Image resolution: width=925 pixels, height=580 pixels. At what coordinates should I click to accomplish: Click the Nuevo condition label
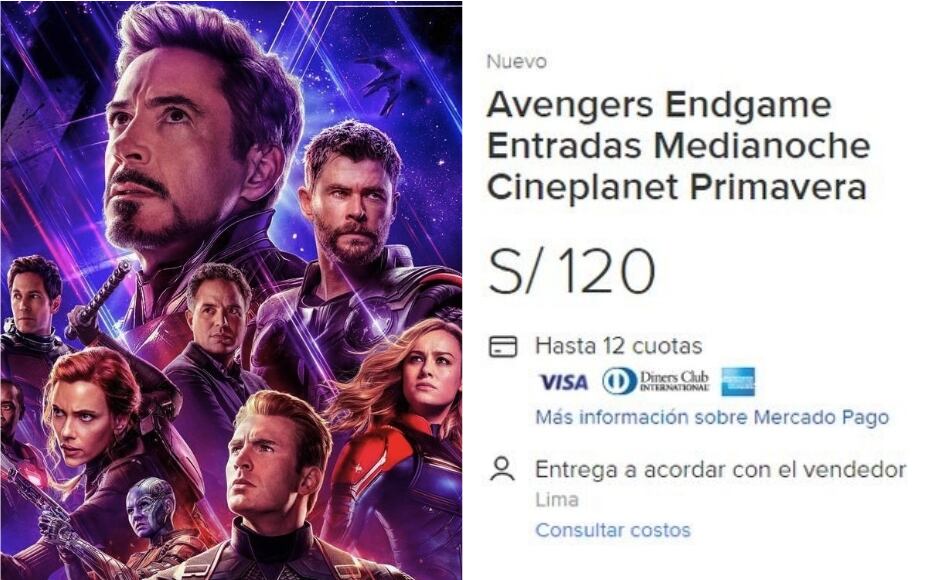516,61
